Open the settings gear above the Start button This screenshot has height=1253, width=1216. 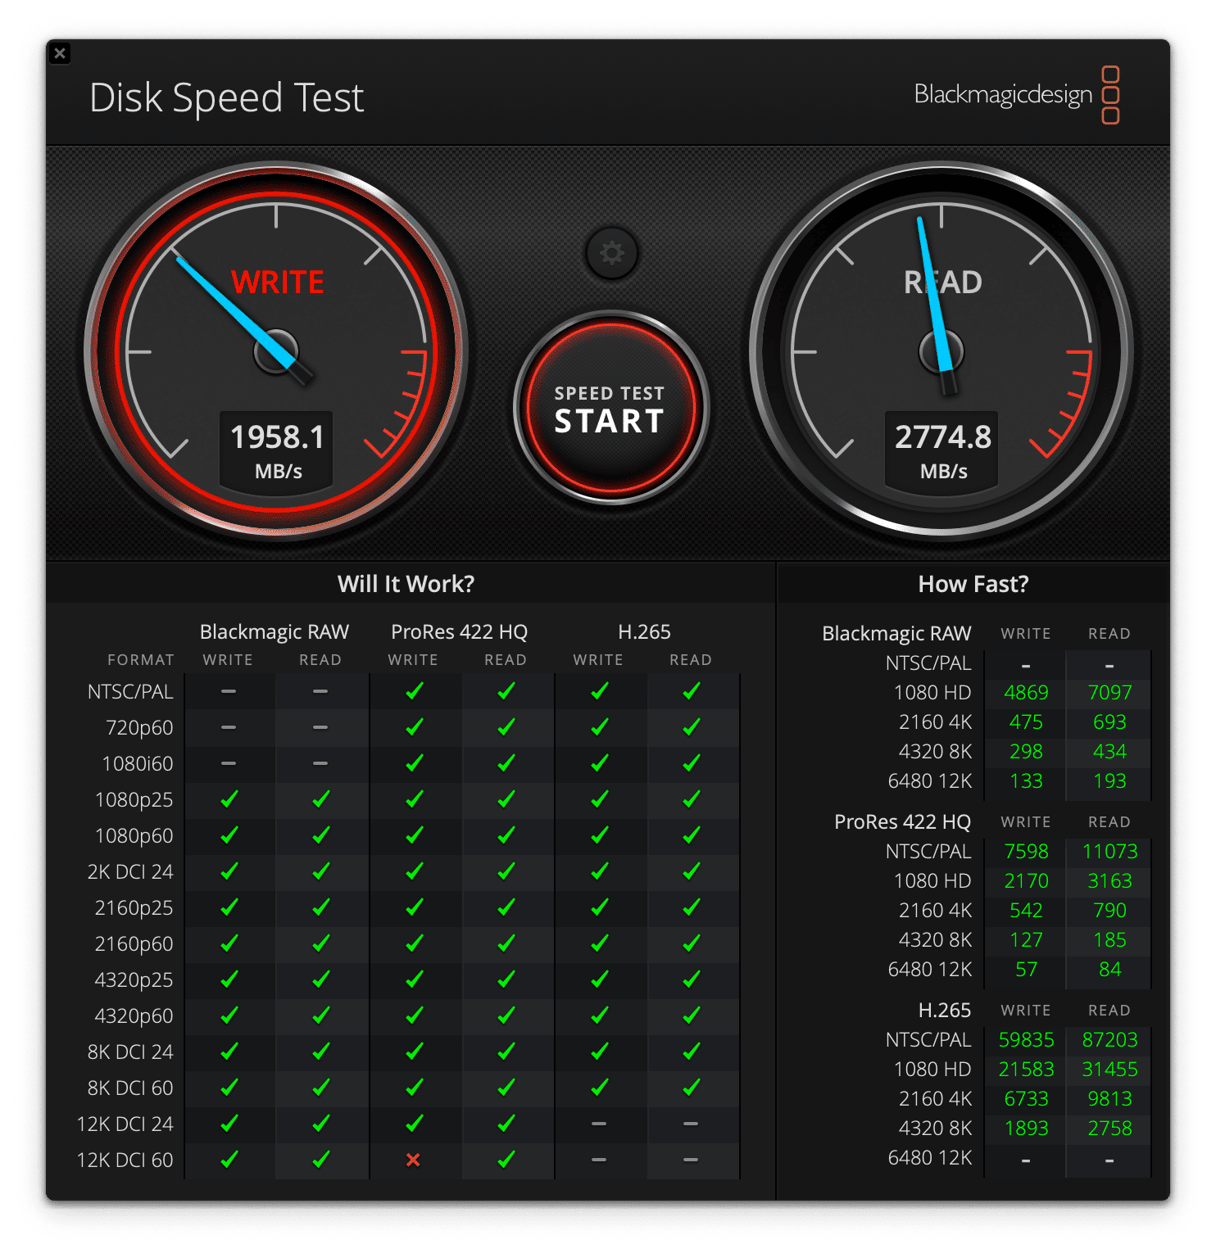tap(611, 253)
